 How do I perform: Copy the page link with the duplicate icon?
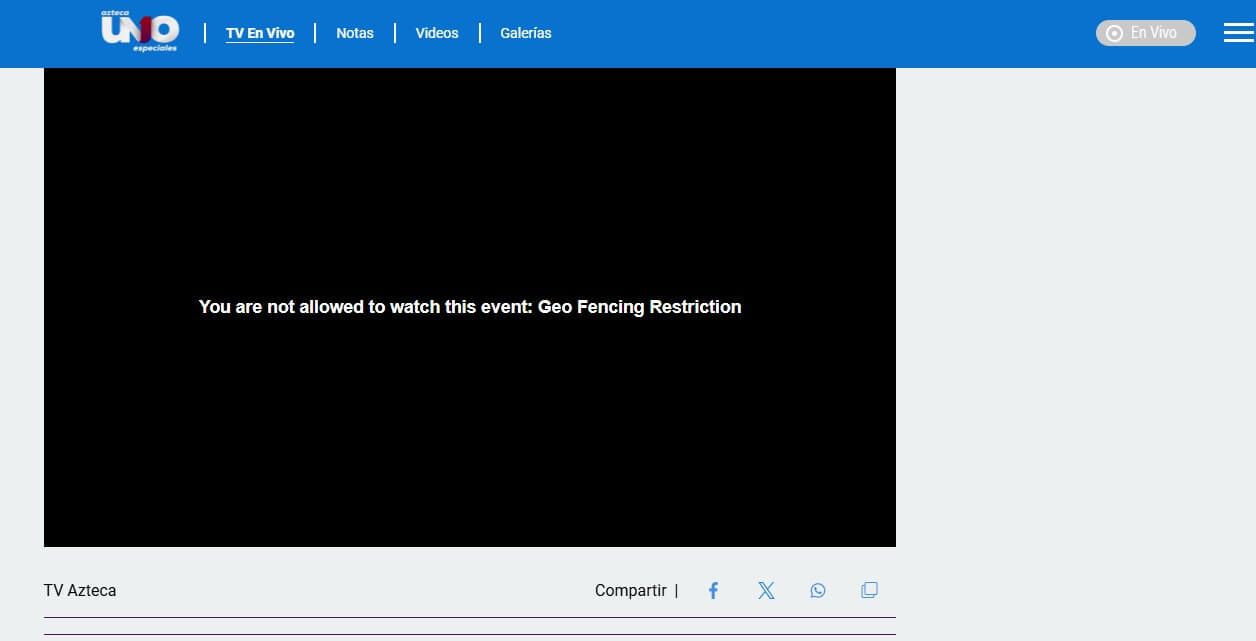pyautogui.click(x=869, y=591)
